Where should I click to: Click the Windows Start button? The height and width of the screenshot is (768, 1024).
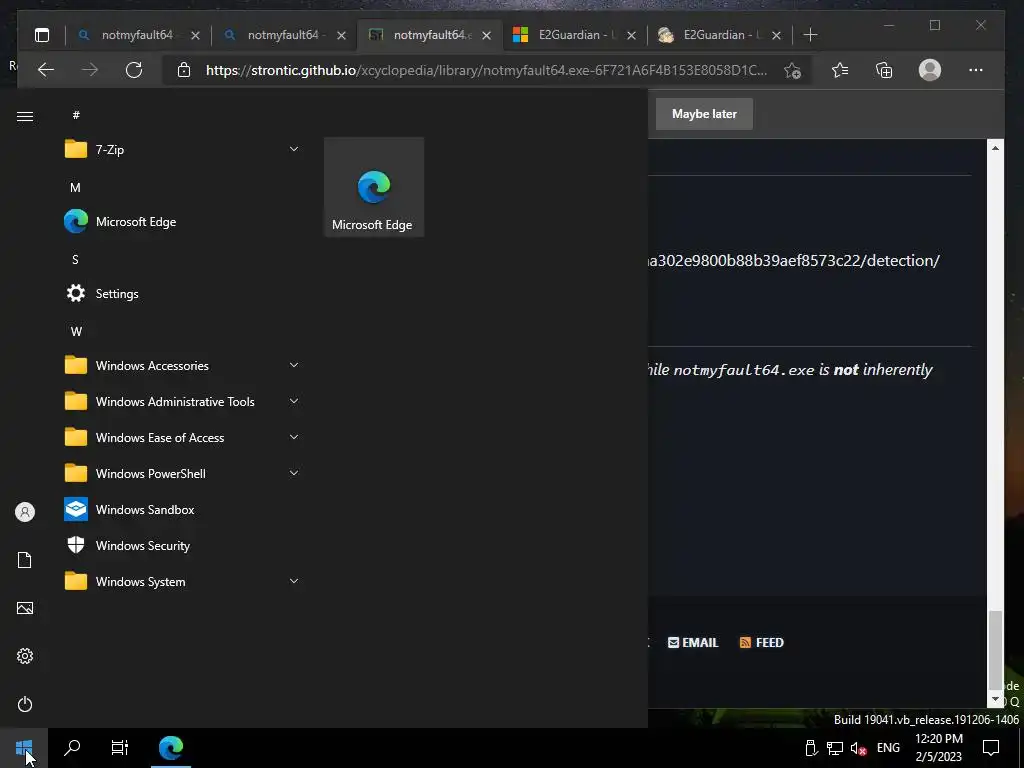[x=24, y=748]
